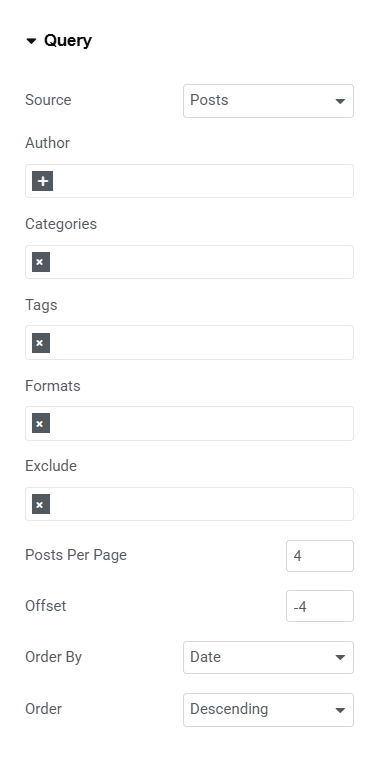Select the Offset number field

click(320, 606)
